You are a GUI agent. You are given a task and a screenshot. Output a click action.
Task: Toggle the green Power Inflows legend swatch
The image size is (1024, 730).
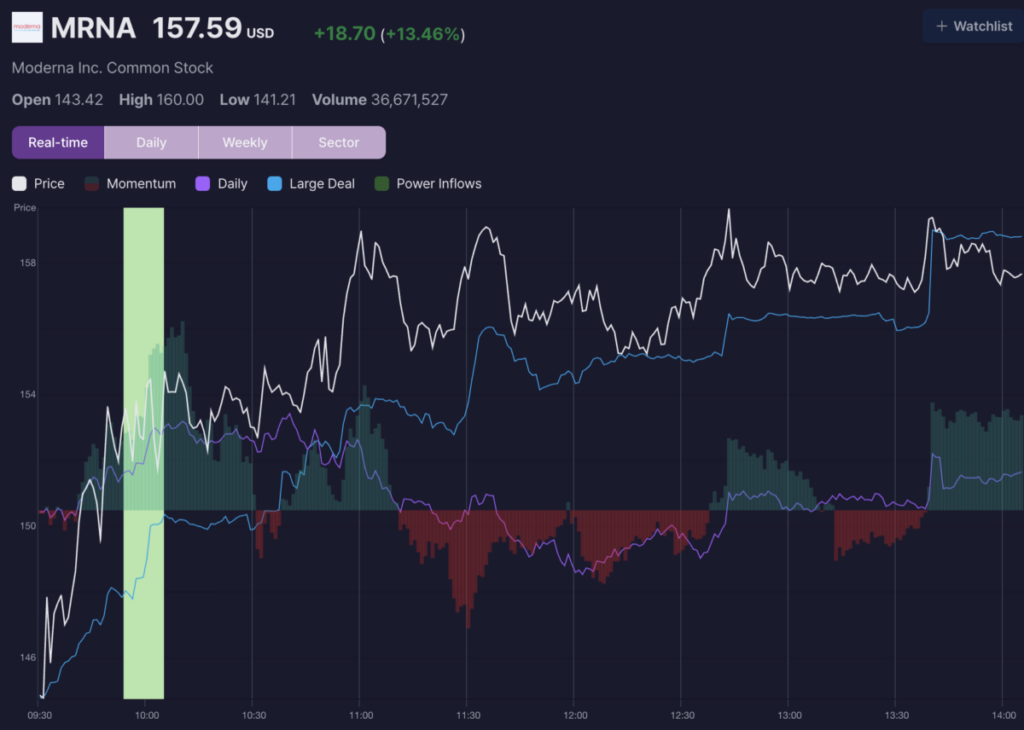tap(381, 183)
